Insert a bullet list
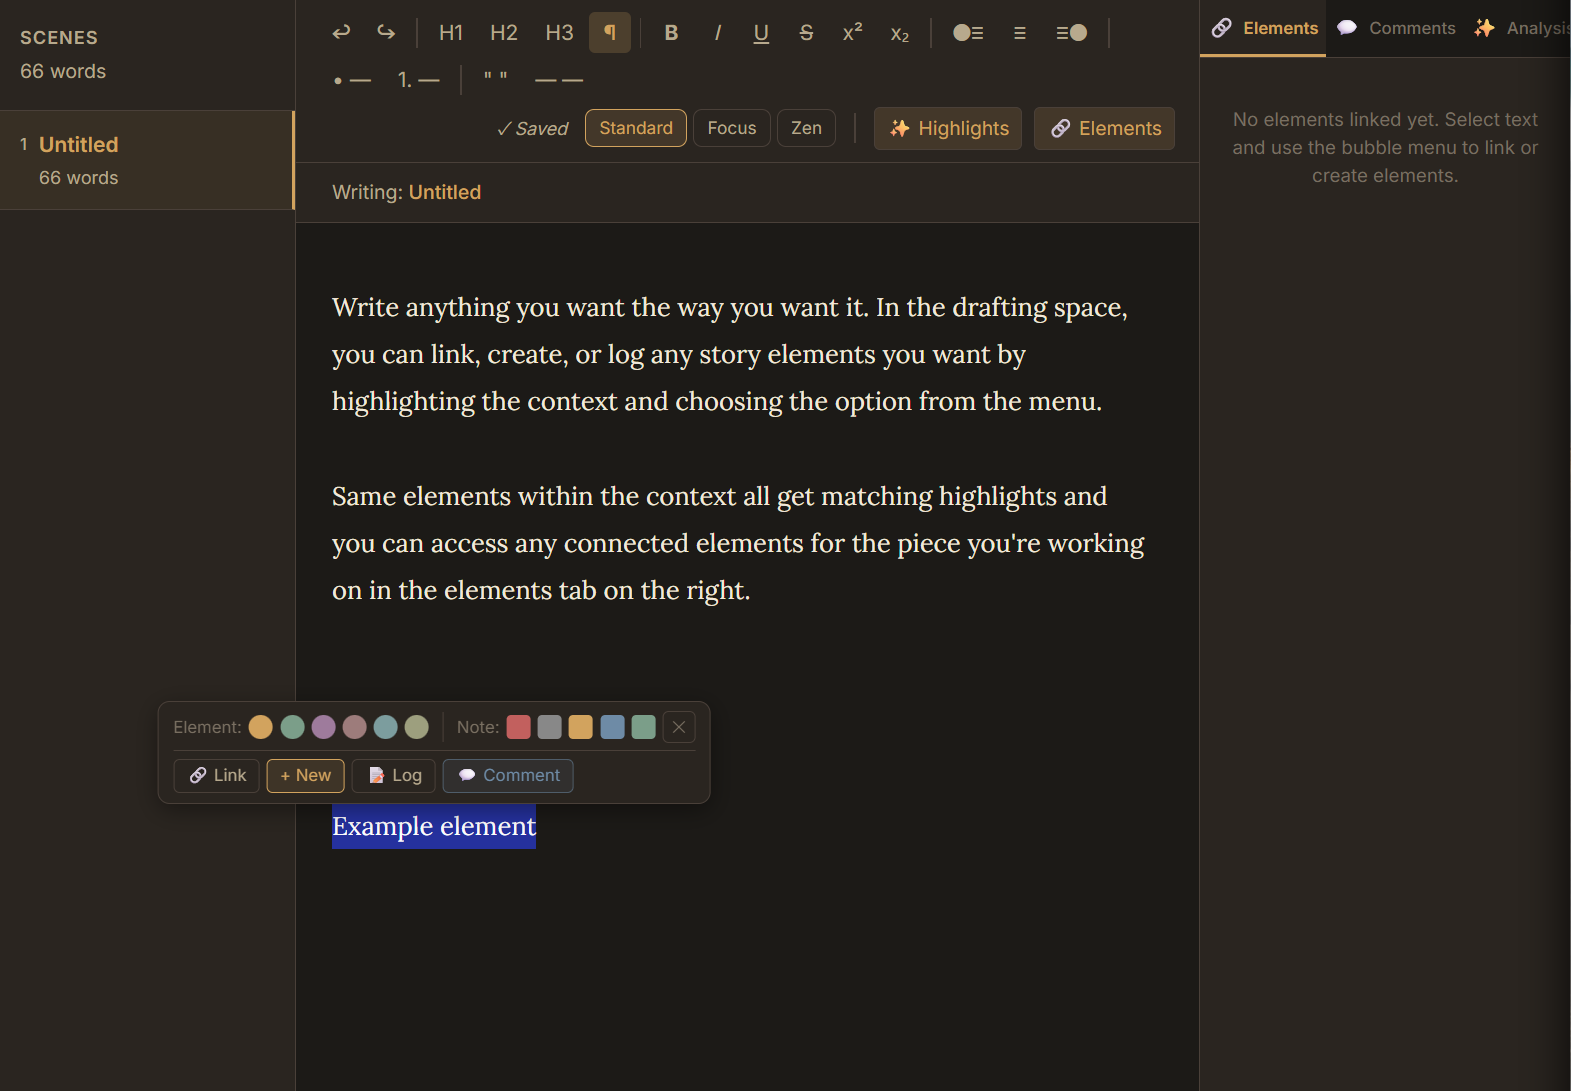The width and height of the screenshot is (1571, 1091). [352, 80]
